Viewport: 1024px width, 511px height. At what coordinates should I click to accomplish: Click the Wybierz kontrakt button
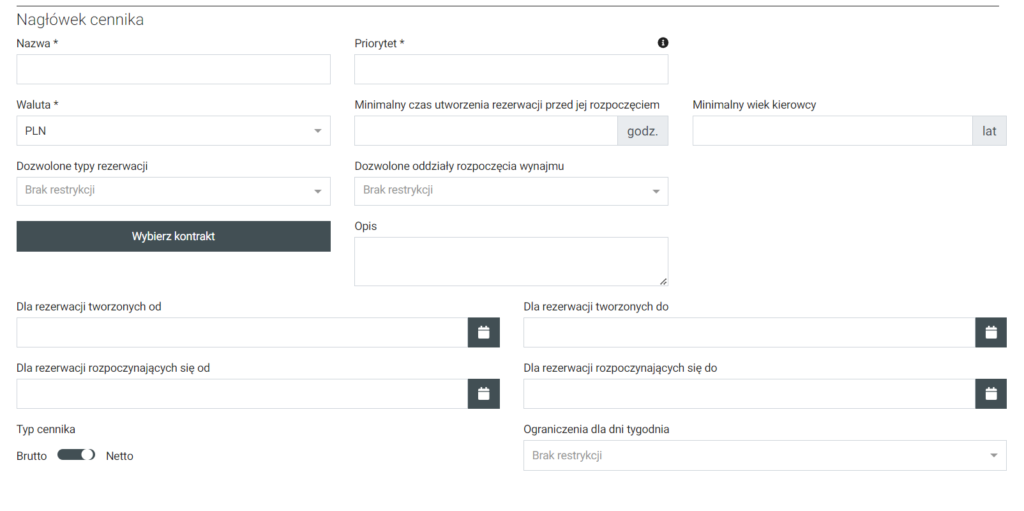[173, 237]
